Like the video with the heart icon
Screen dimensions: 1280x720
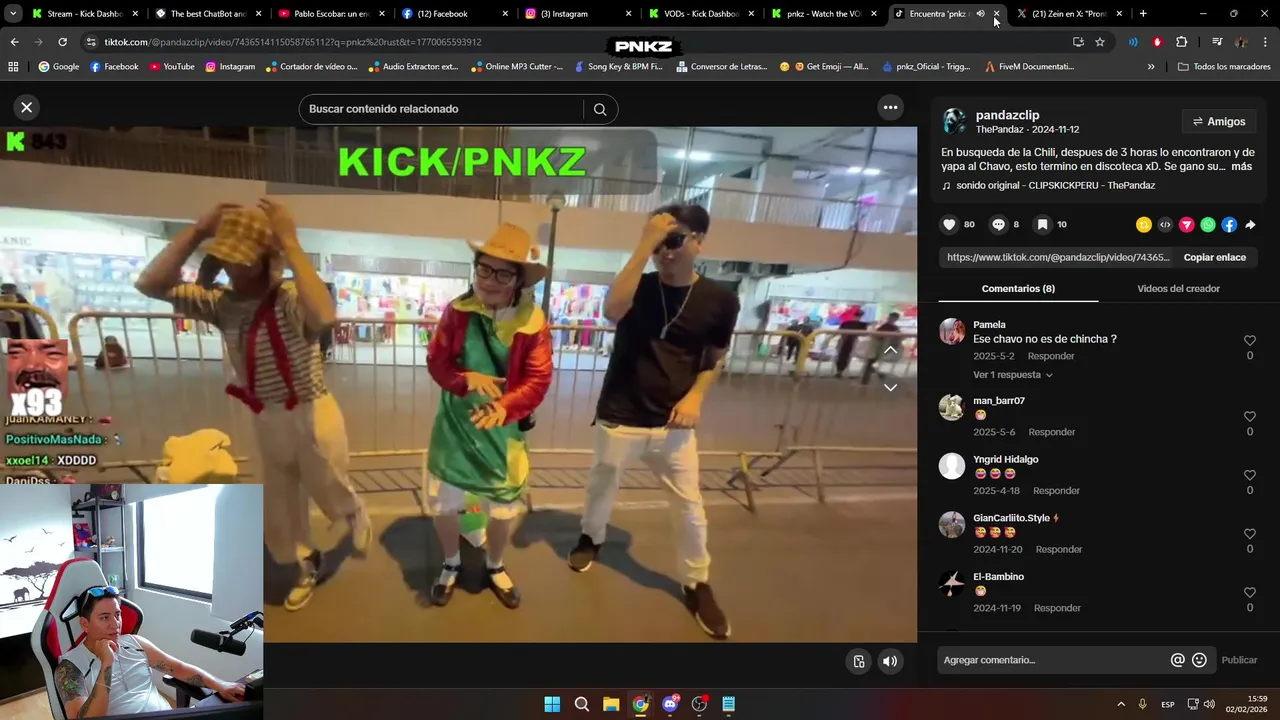click(950, 225)
